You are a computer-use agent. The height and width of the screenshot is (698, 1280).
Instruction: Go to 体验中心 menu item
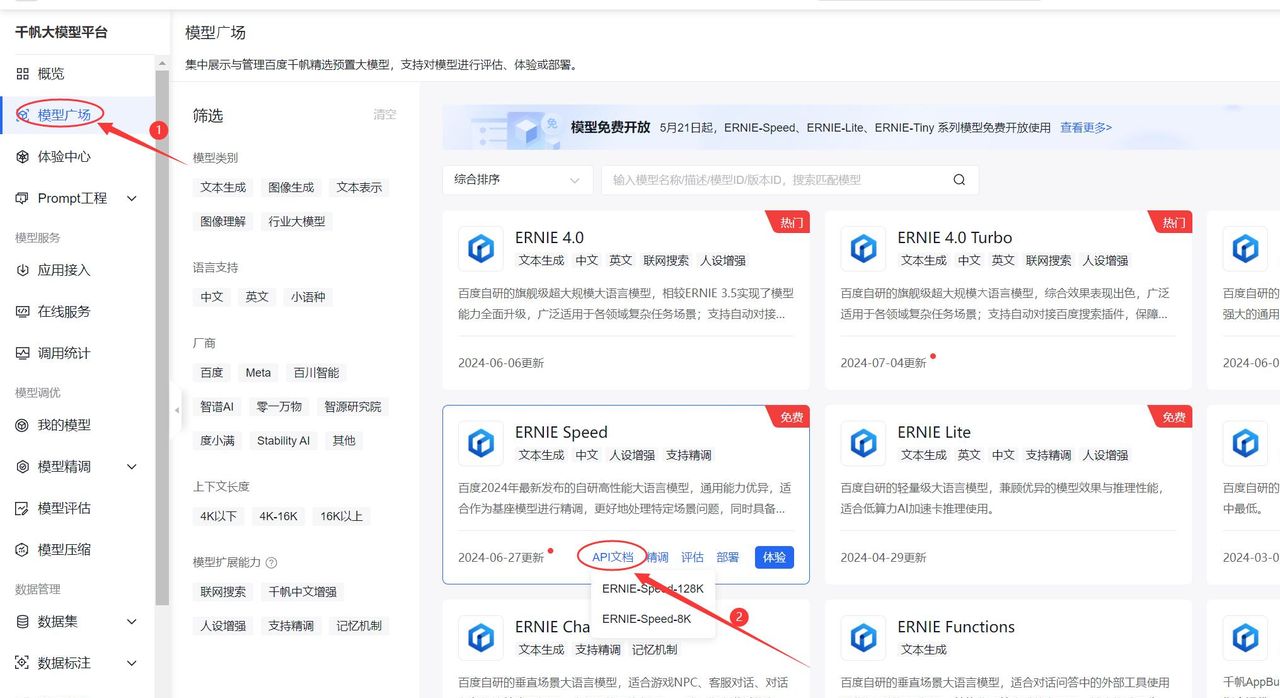[64, 157]
